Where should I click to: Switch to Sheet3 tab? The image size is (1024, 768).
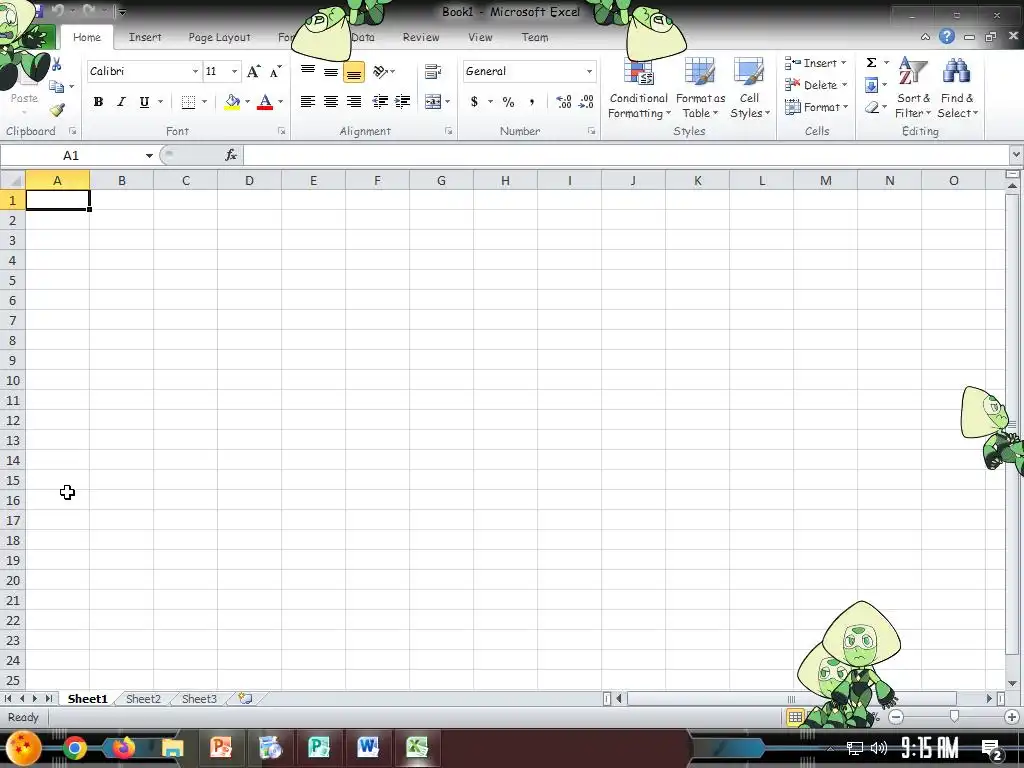tap(199, 699)
